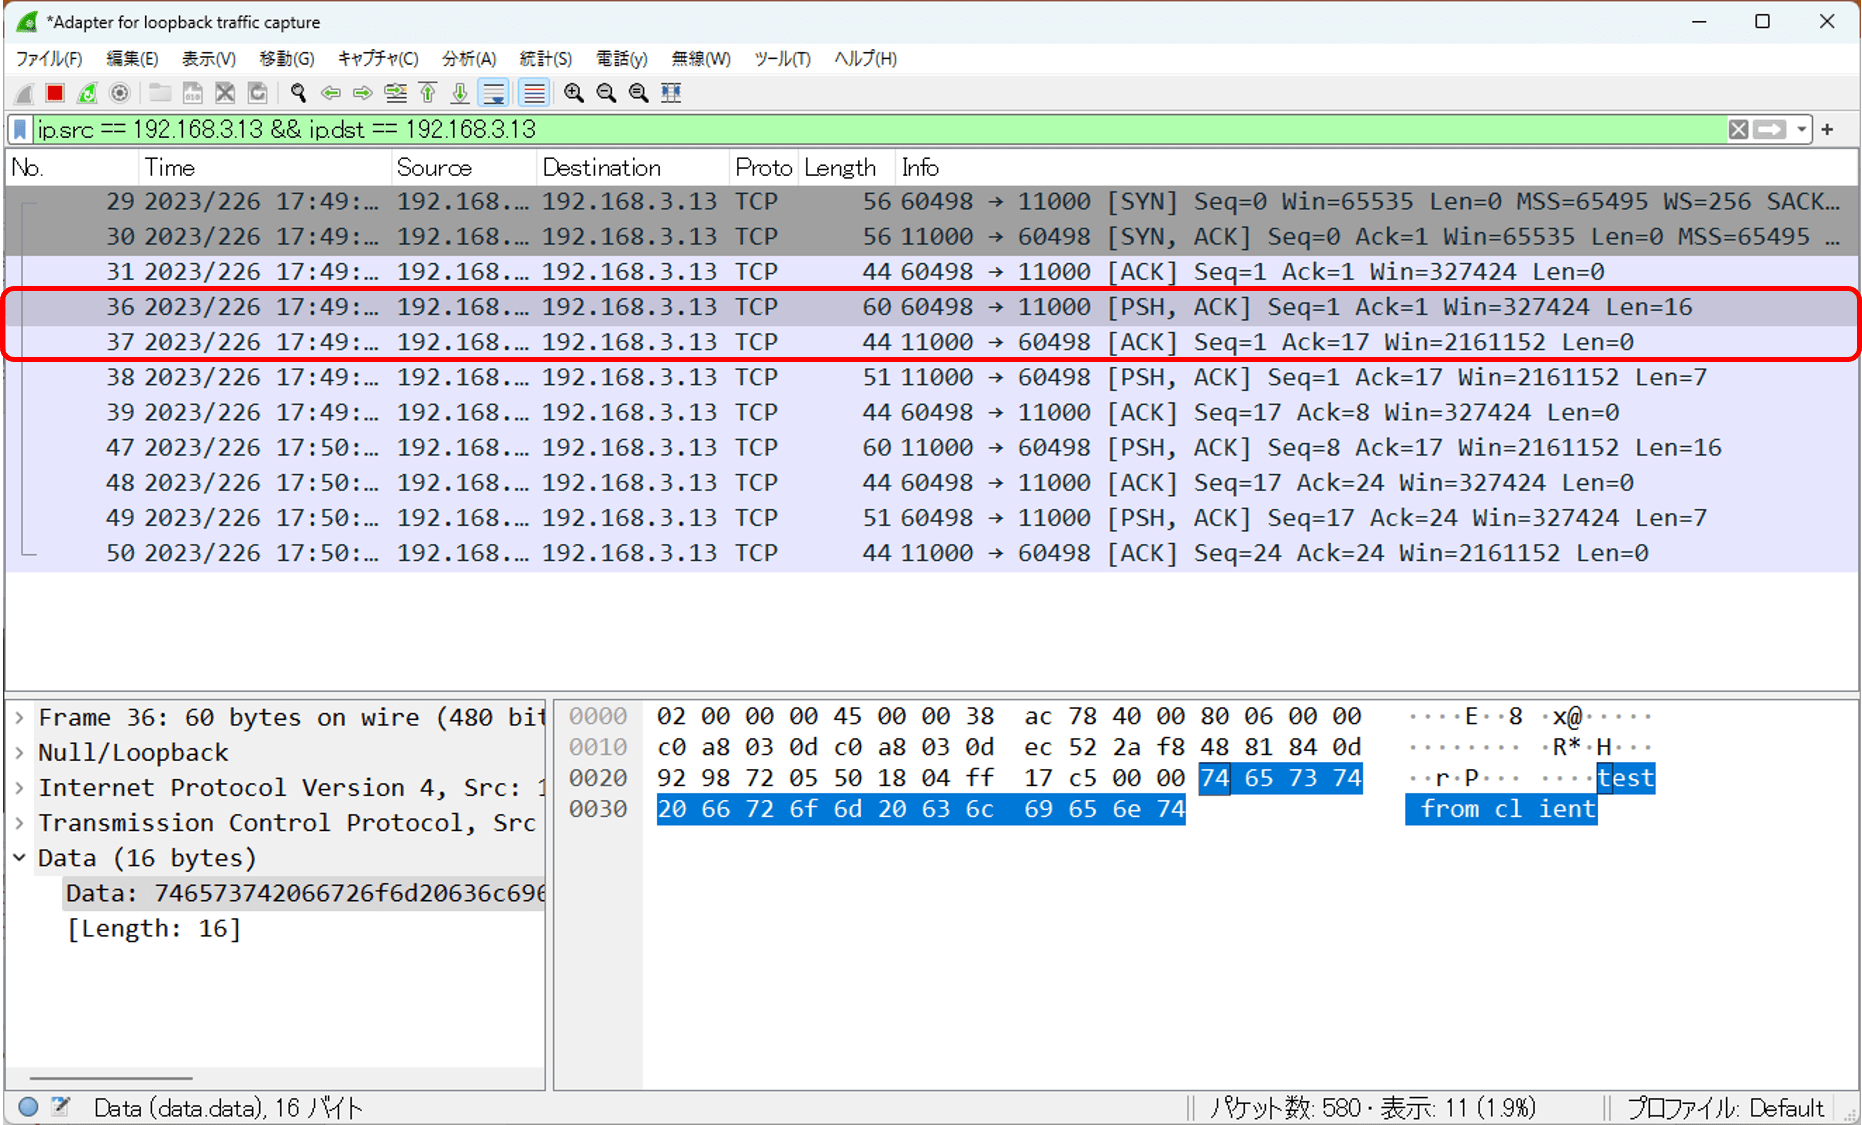Jump to the first packet
Viewport: 1862px width, 1125px height.
click(428, 93)
